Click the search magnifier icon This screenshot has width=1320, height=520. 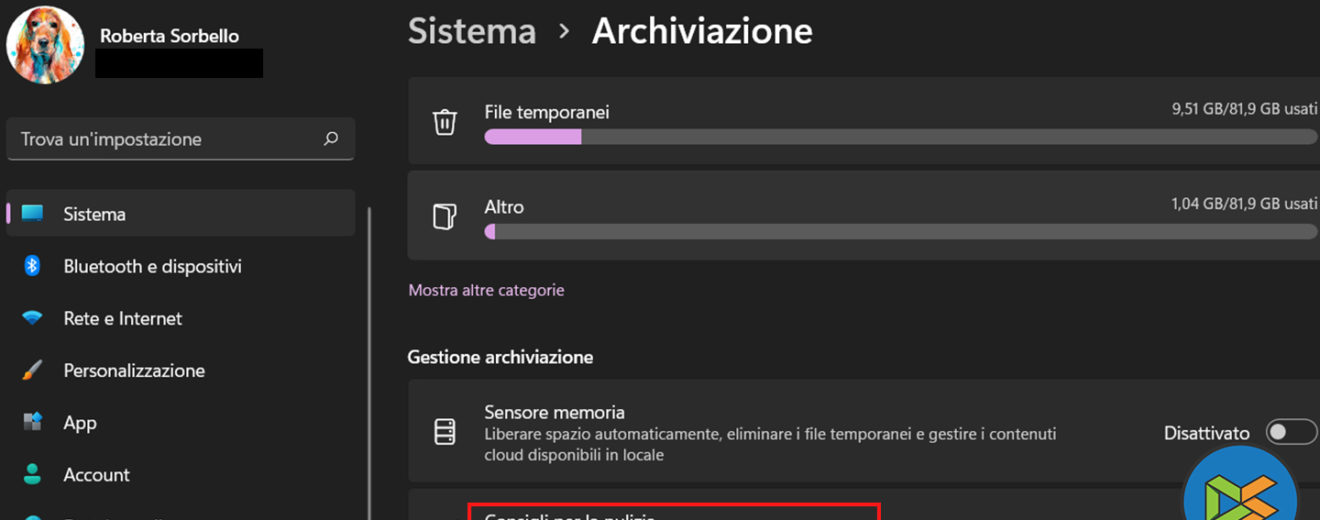tap(331, 139)
